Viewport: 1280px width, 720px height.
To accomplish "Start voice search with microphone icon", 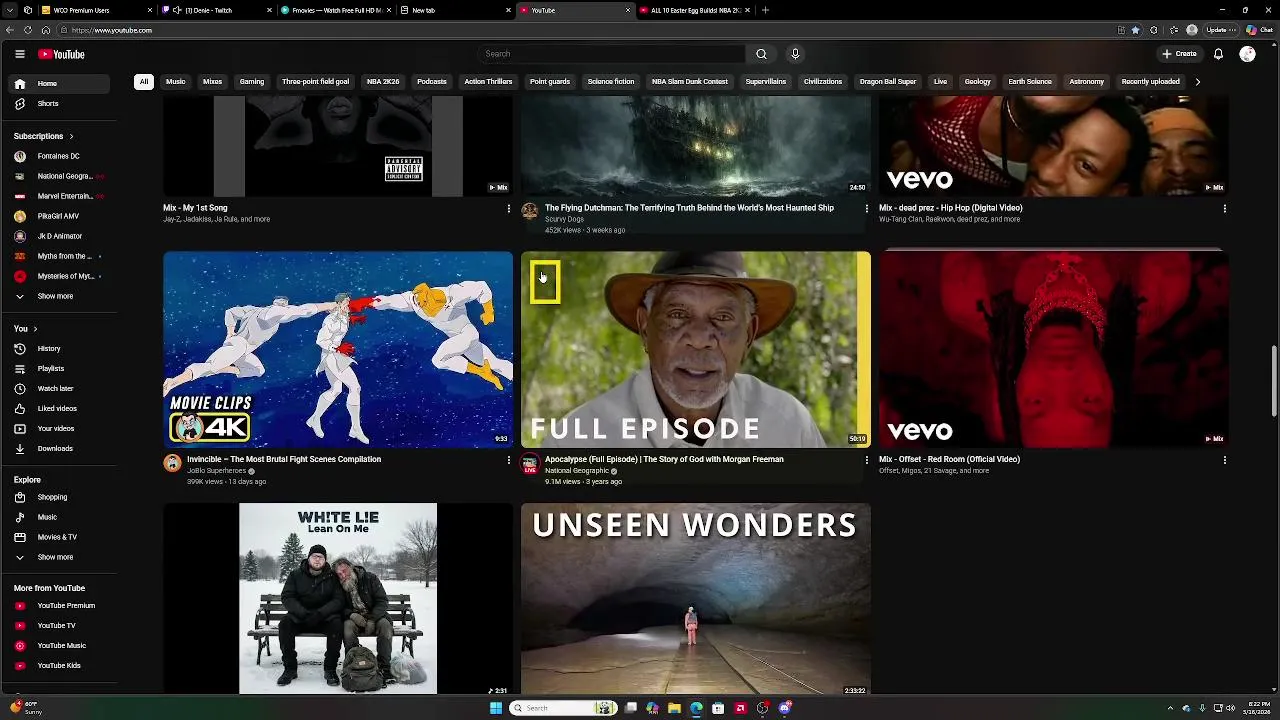I will click(795, 54).
